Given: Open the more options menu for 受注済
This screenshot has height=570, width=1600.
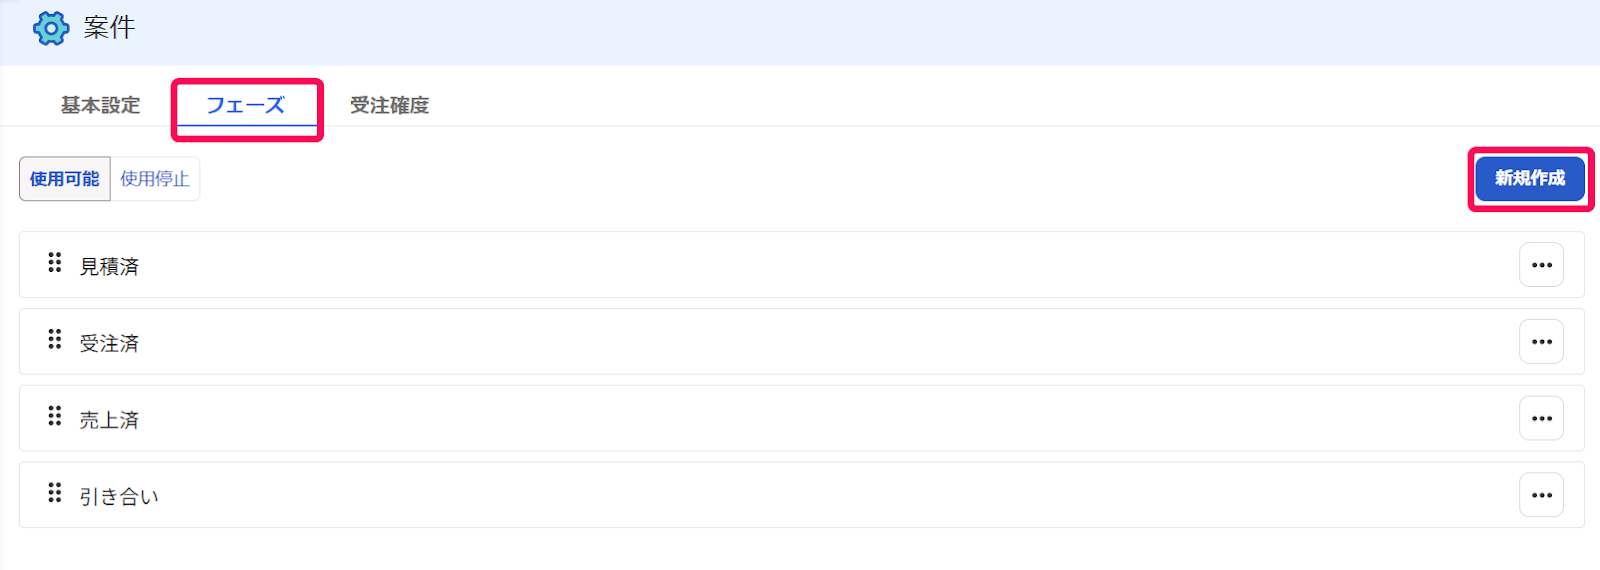Looking at the screenshot, I should click(1541, 342).
